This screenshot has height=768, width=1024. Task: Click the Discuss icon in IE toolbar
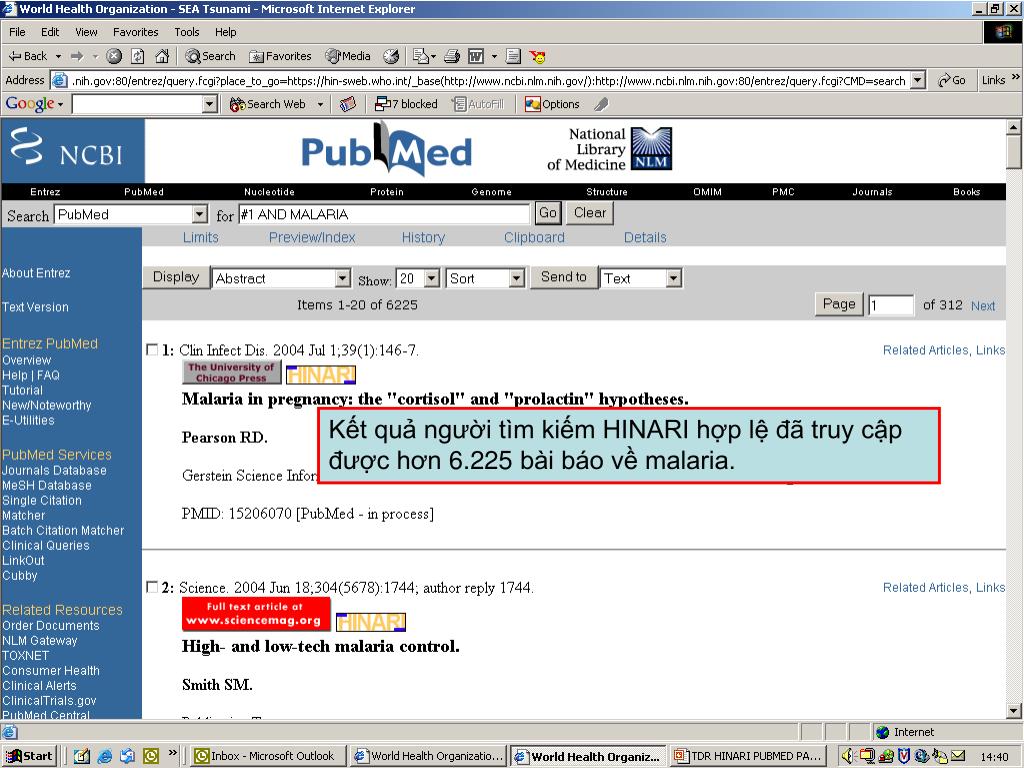click(x=513, y=56)
